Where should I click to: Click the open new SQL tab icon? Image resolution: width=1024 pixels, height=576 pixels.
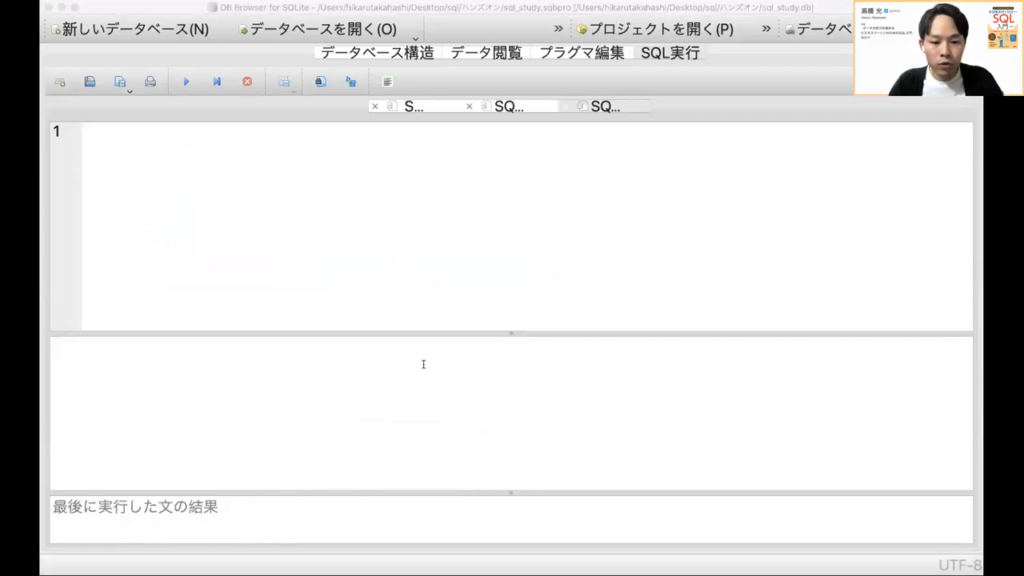[60, 82]
